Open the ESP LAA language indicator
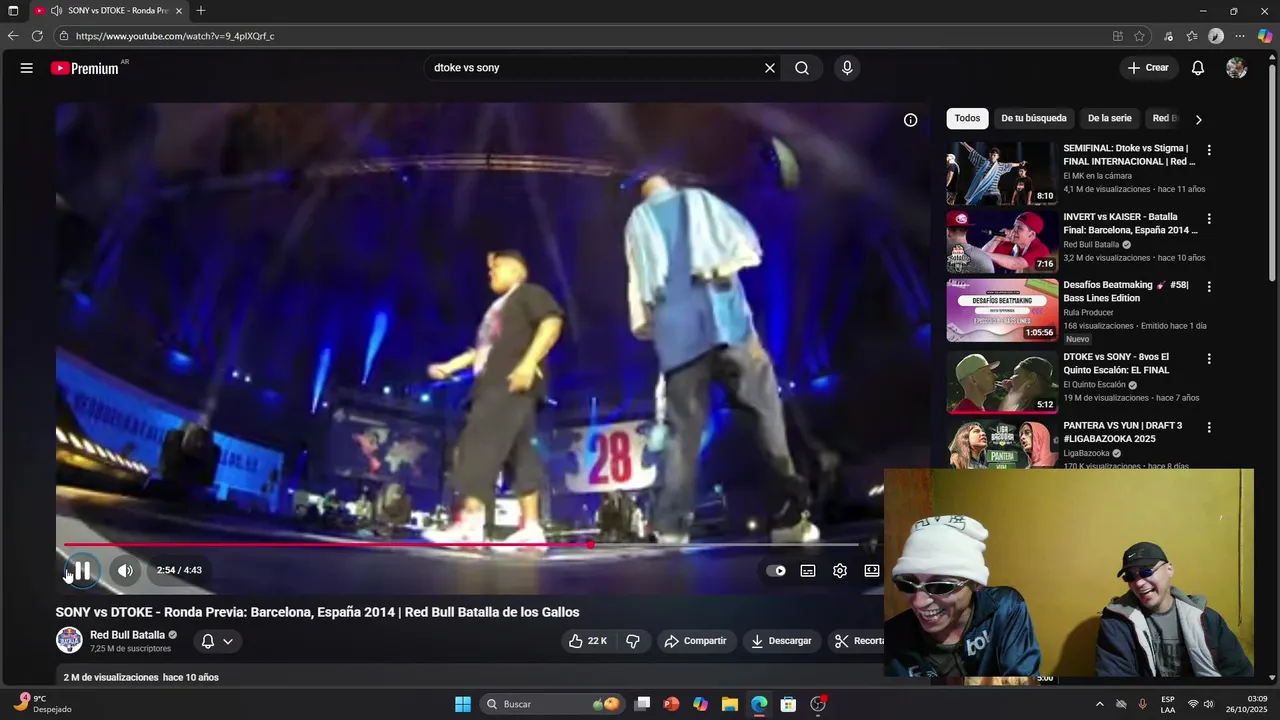 point(1168,704)
